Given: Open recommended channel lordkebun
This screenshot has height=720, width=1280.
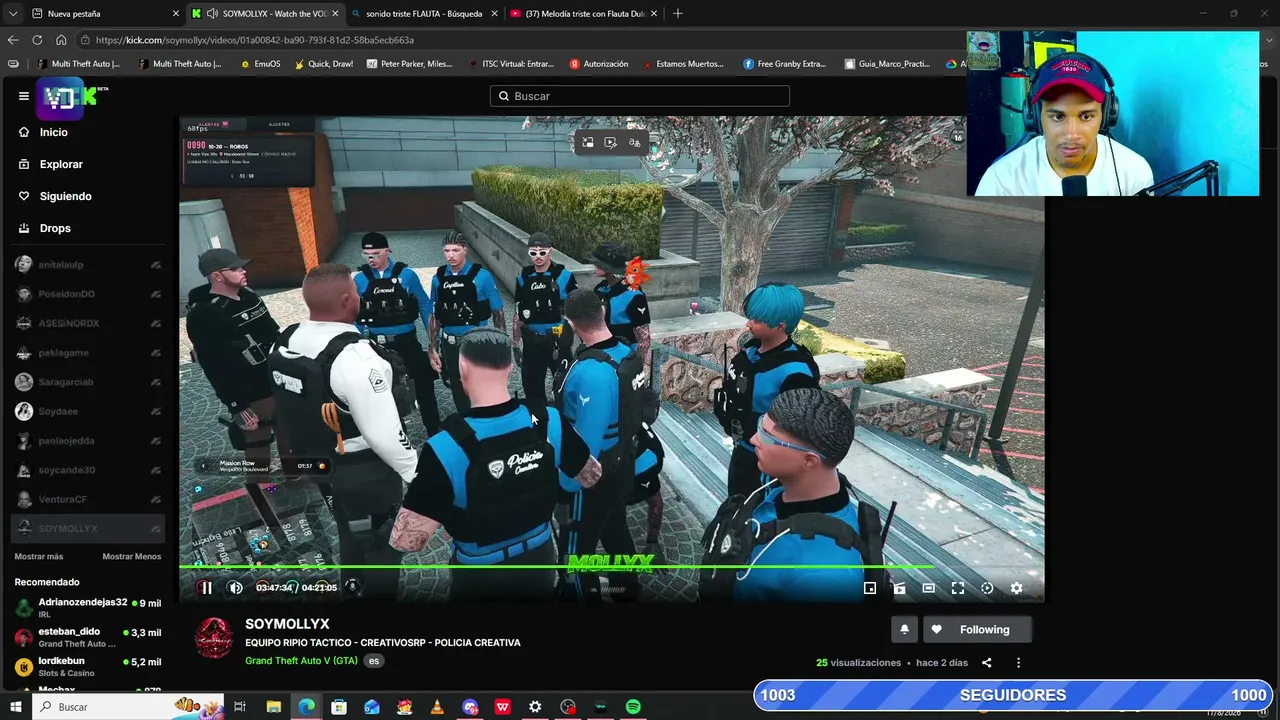Looking at the screenshot, I should click(88, 666).
